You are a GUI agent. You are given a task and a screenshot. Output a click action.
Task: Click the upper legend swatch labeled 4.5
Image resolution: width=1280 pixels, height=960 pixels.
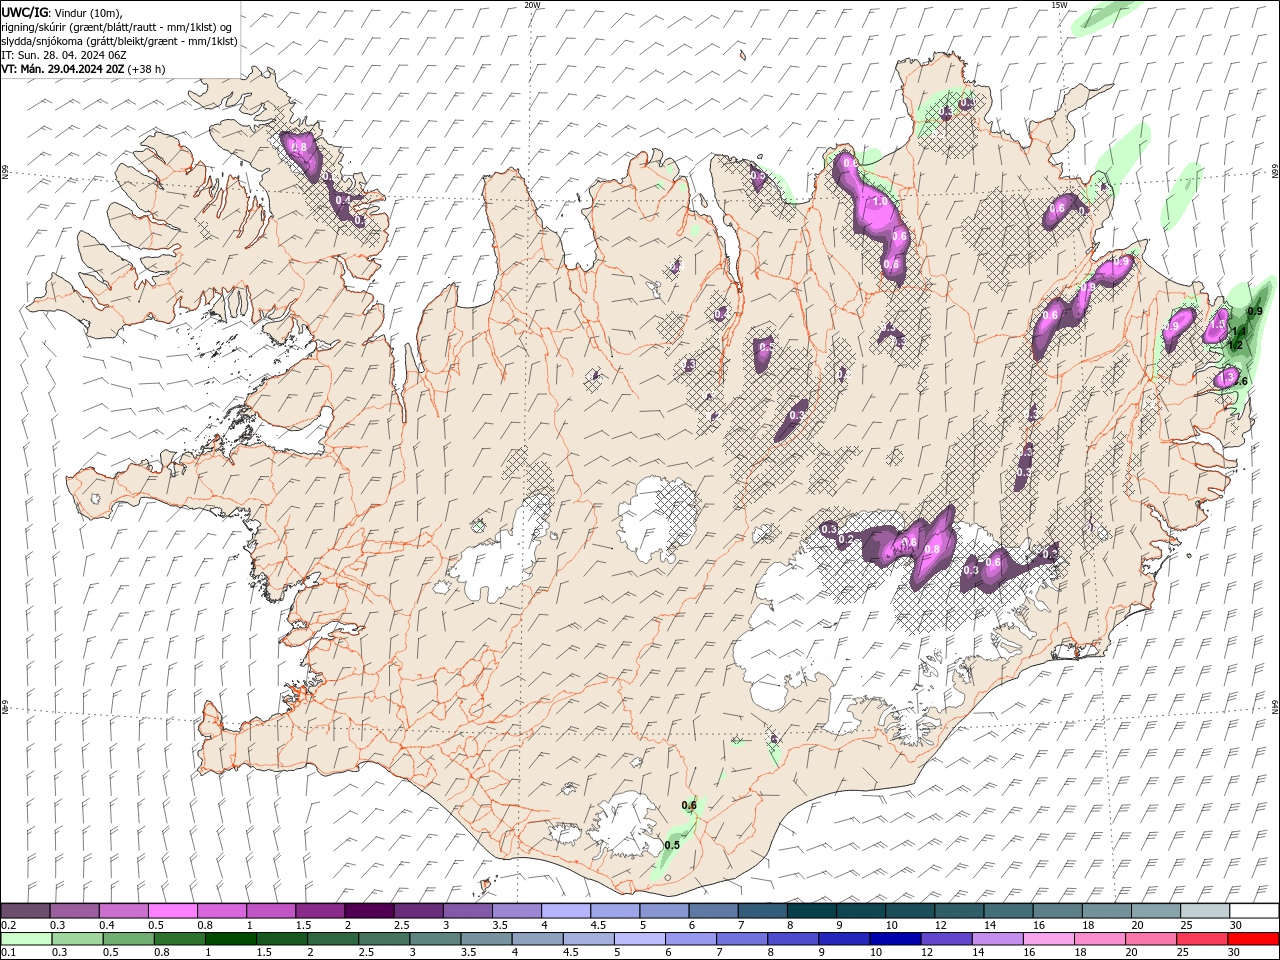coord(614,911)
